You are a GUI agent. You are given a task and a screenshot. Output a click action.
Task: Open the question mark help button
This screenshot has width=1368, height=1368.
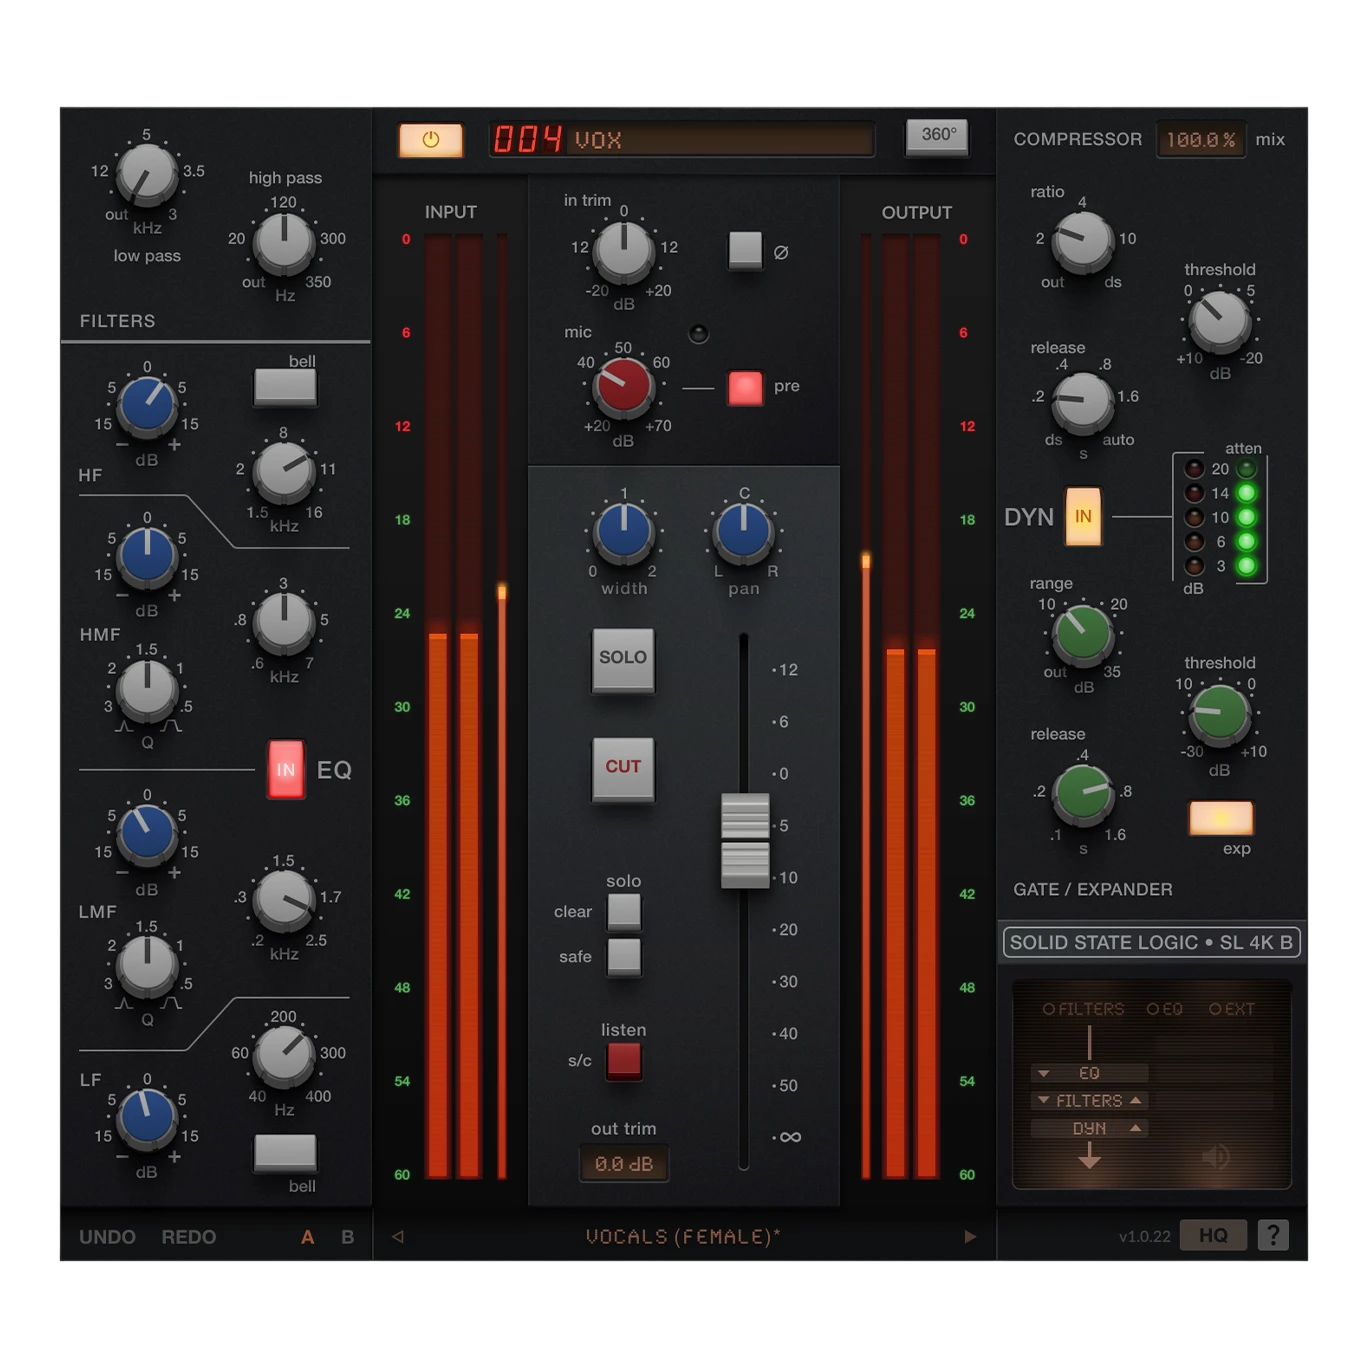point(1273,1235)
